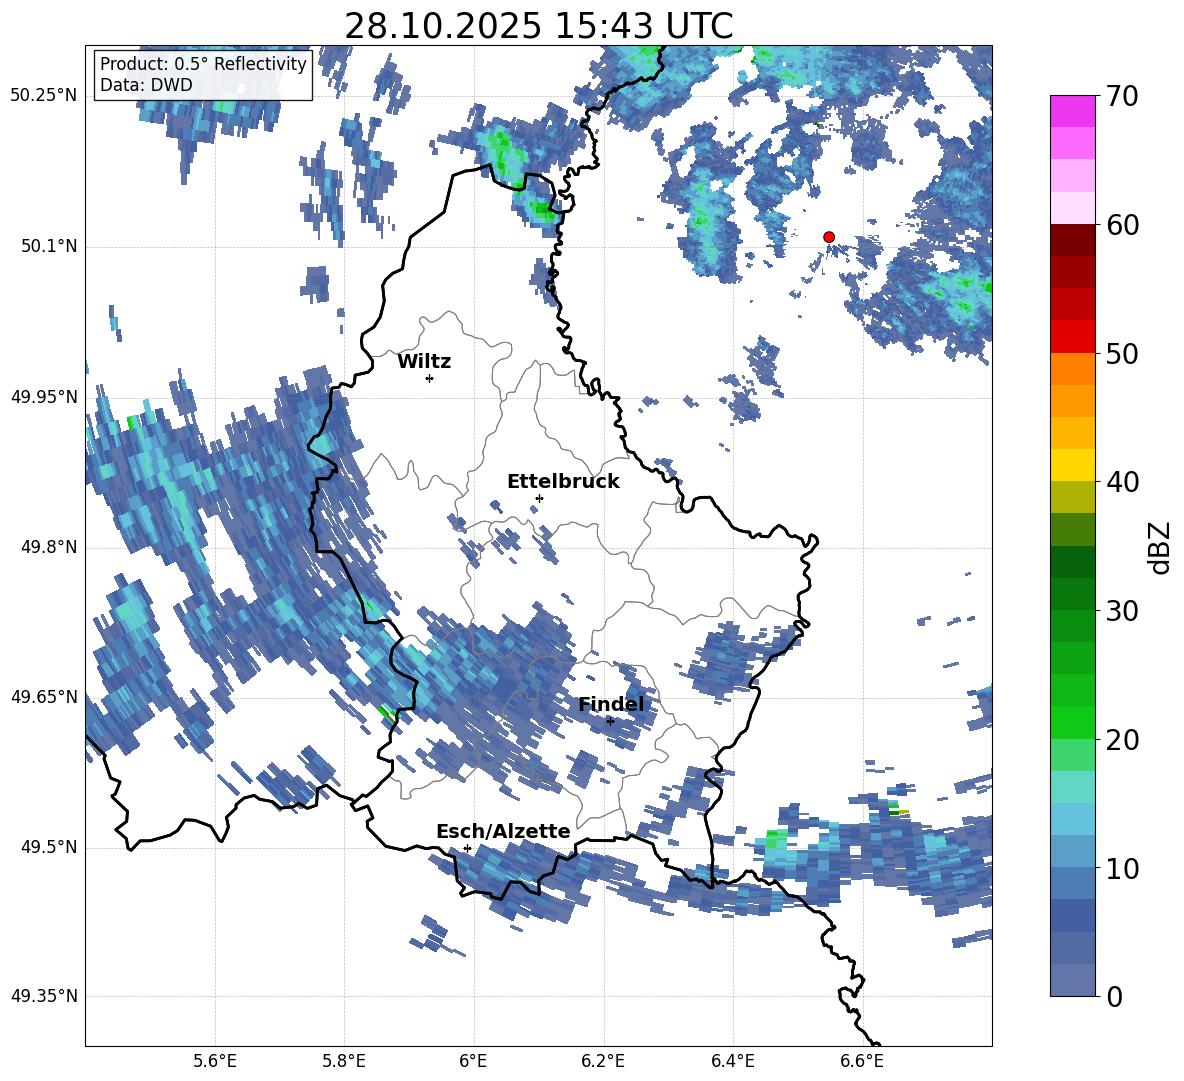The height and width of the screenshot is (1081, 1184).
Task: Click the 49.8°N latitude label
Action: 48,547
